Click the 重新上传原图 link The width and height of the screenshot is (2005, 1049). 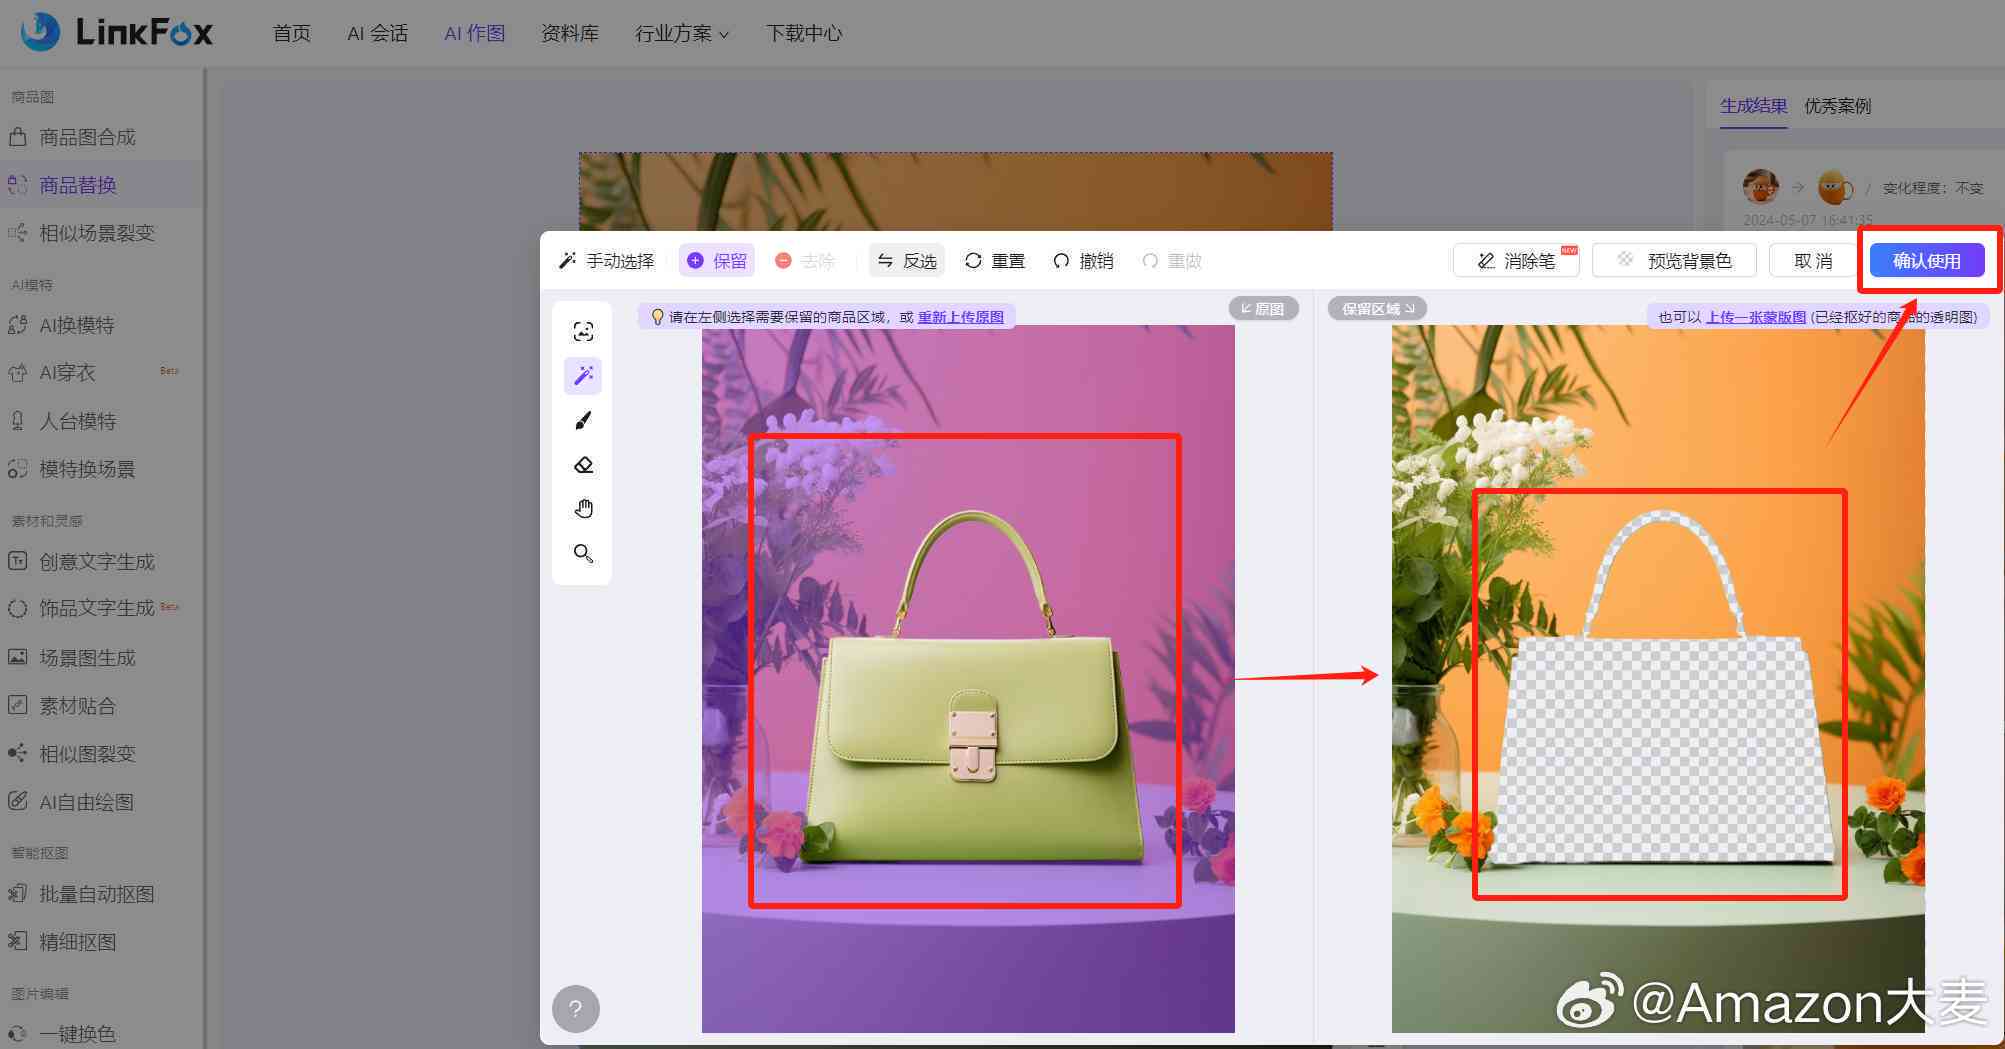[x=961, y=317]
